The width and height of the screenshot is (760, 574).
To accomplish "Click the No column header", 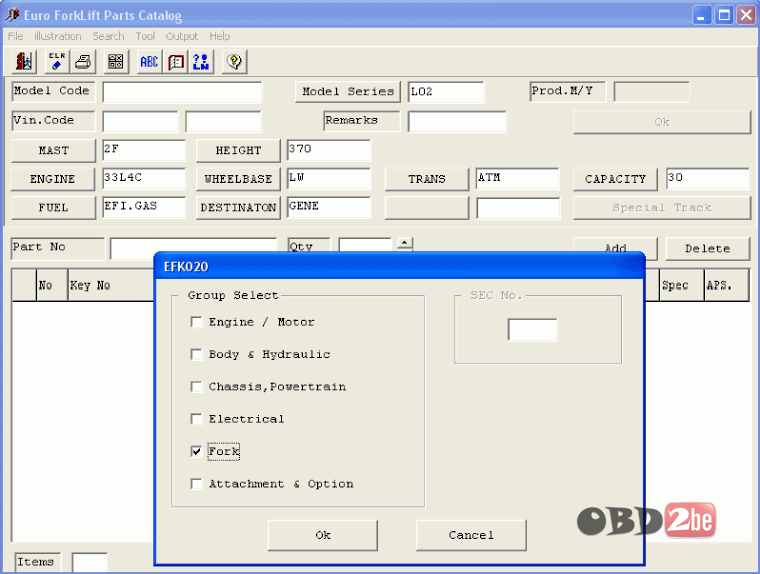I will point(52,286).
